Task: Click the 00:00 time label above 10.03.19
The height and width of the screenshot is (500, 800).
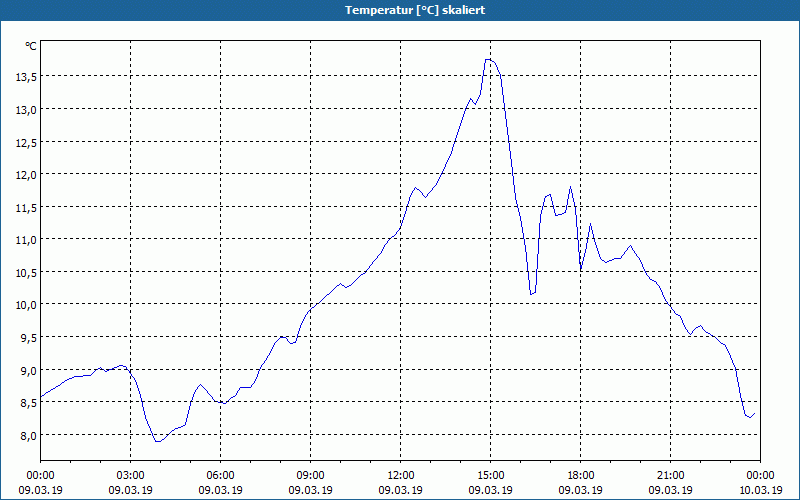Action: click(x=760, y=476)
